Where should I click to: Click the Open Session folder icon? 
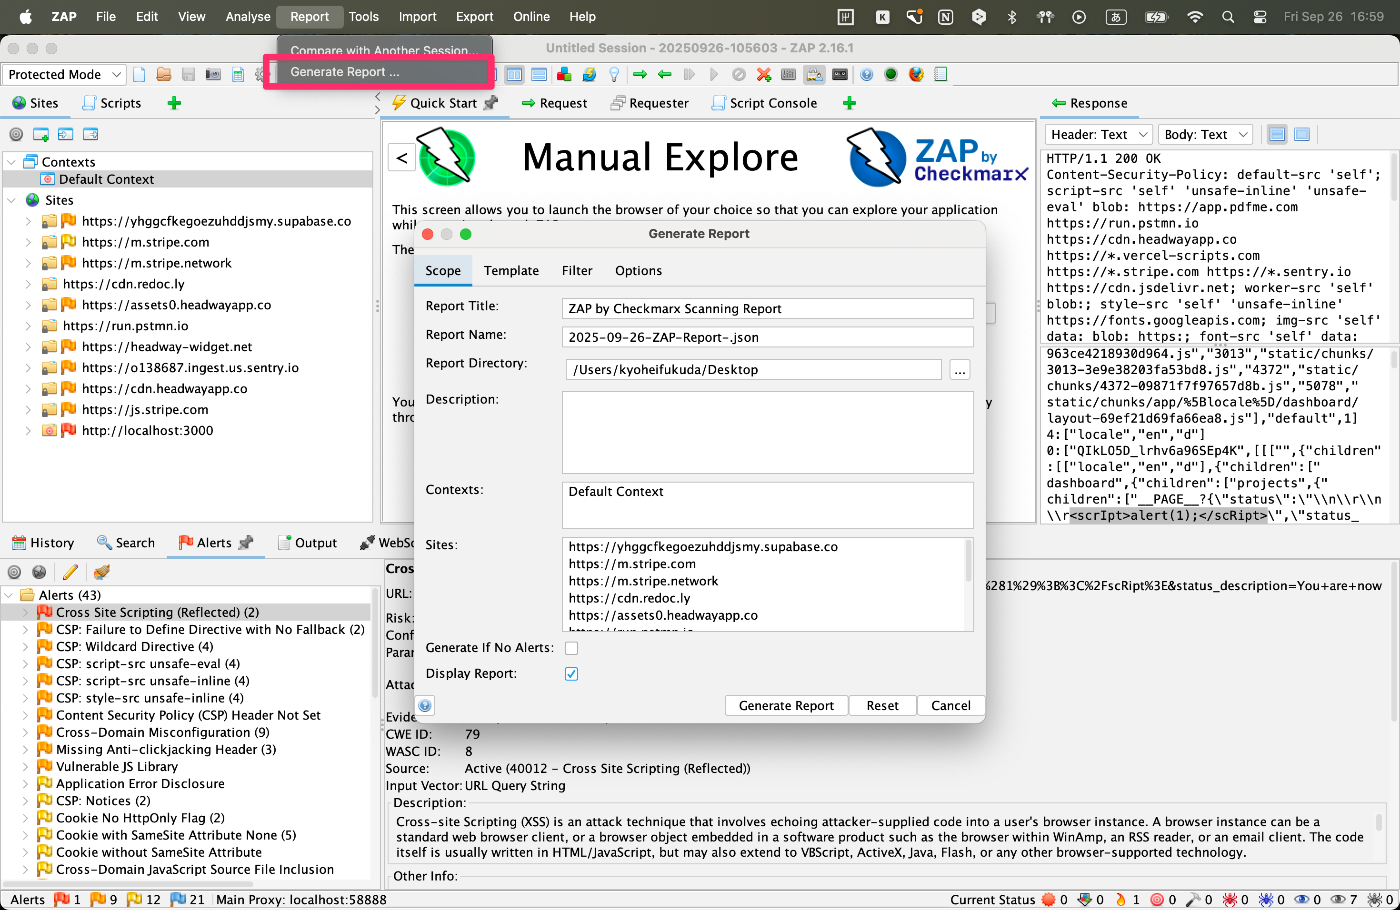pyautogui.click(x=163, y=74)
